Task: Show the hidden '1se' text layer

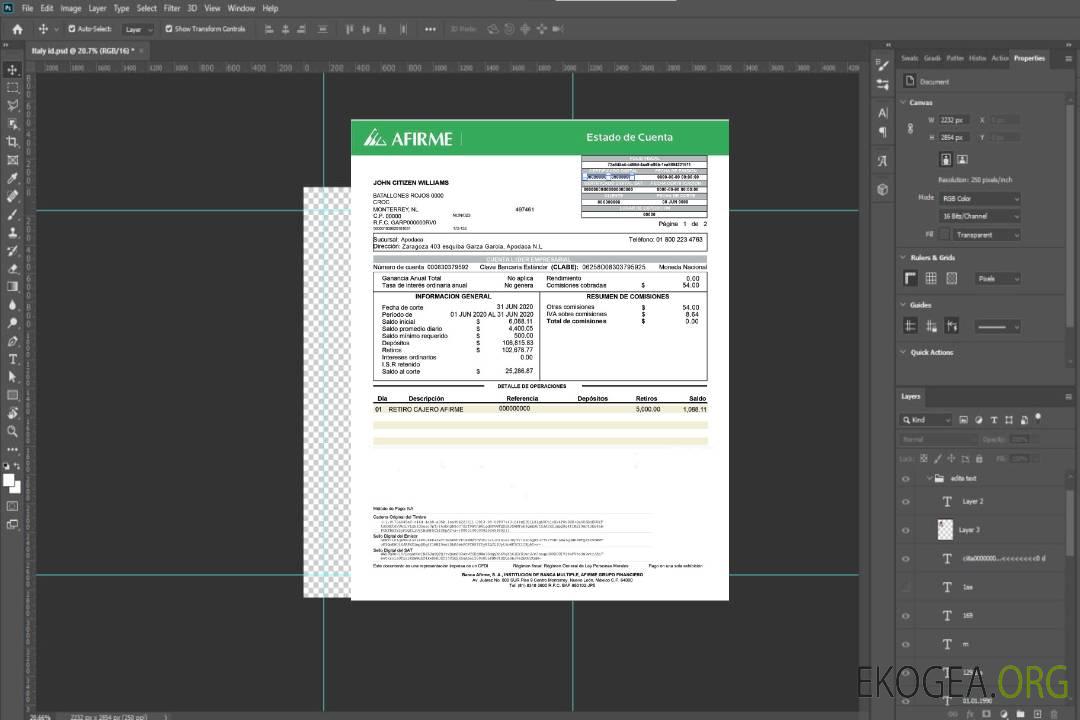Action: tap(906, 587)
